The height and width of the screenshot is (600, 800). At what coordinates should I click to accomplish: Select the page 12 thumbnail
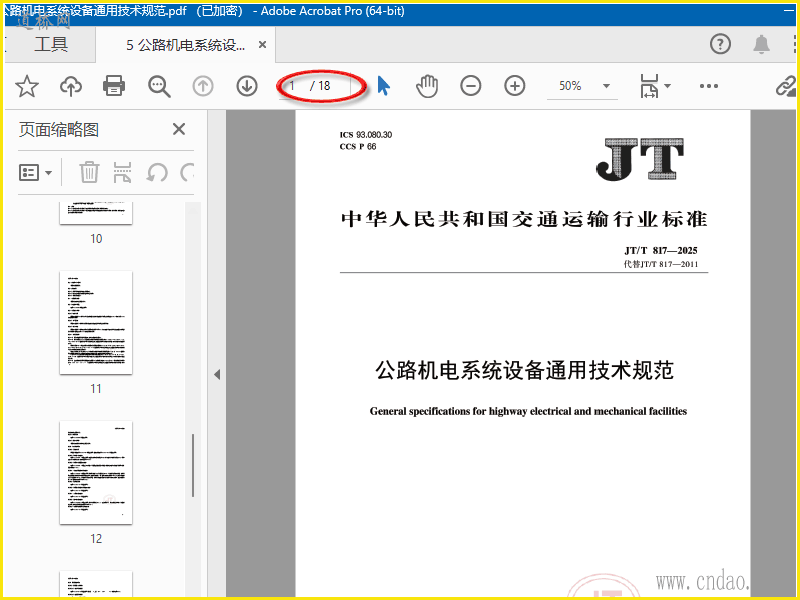(x=96, y=472)
